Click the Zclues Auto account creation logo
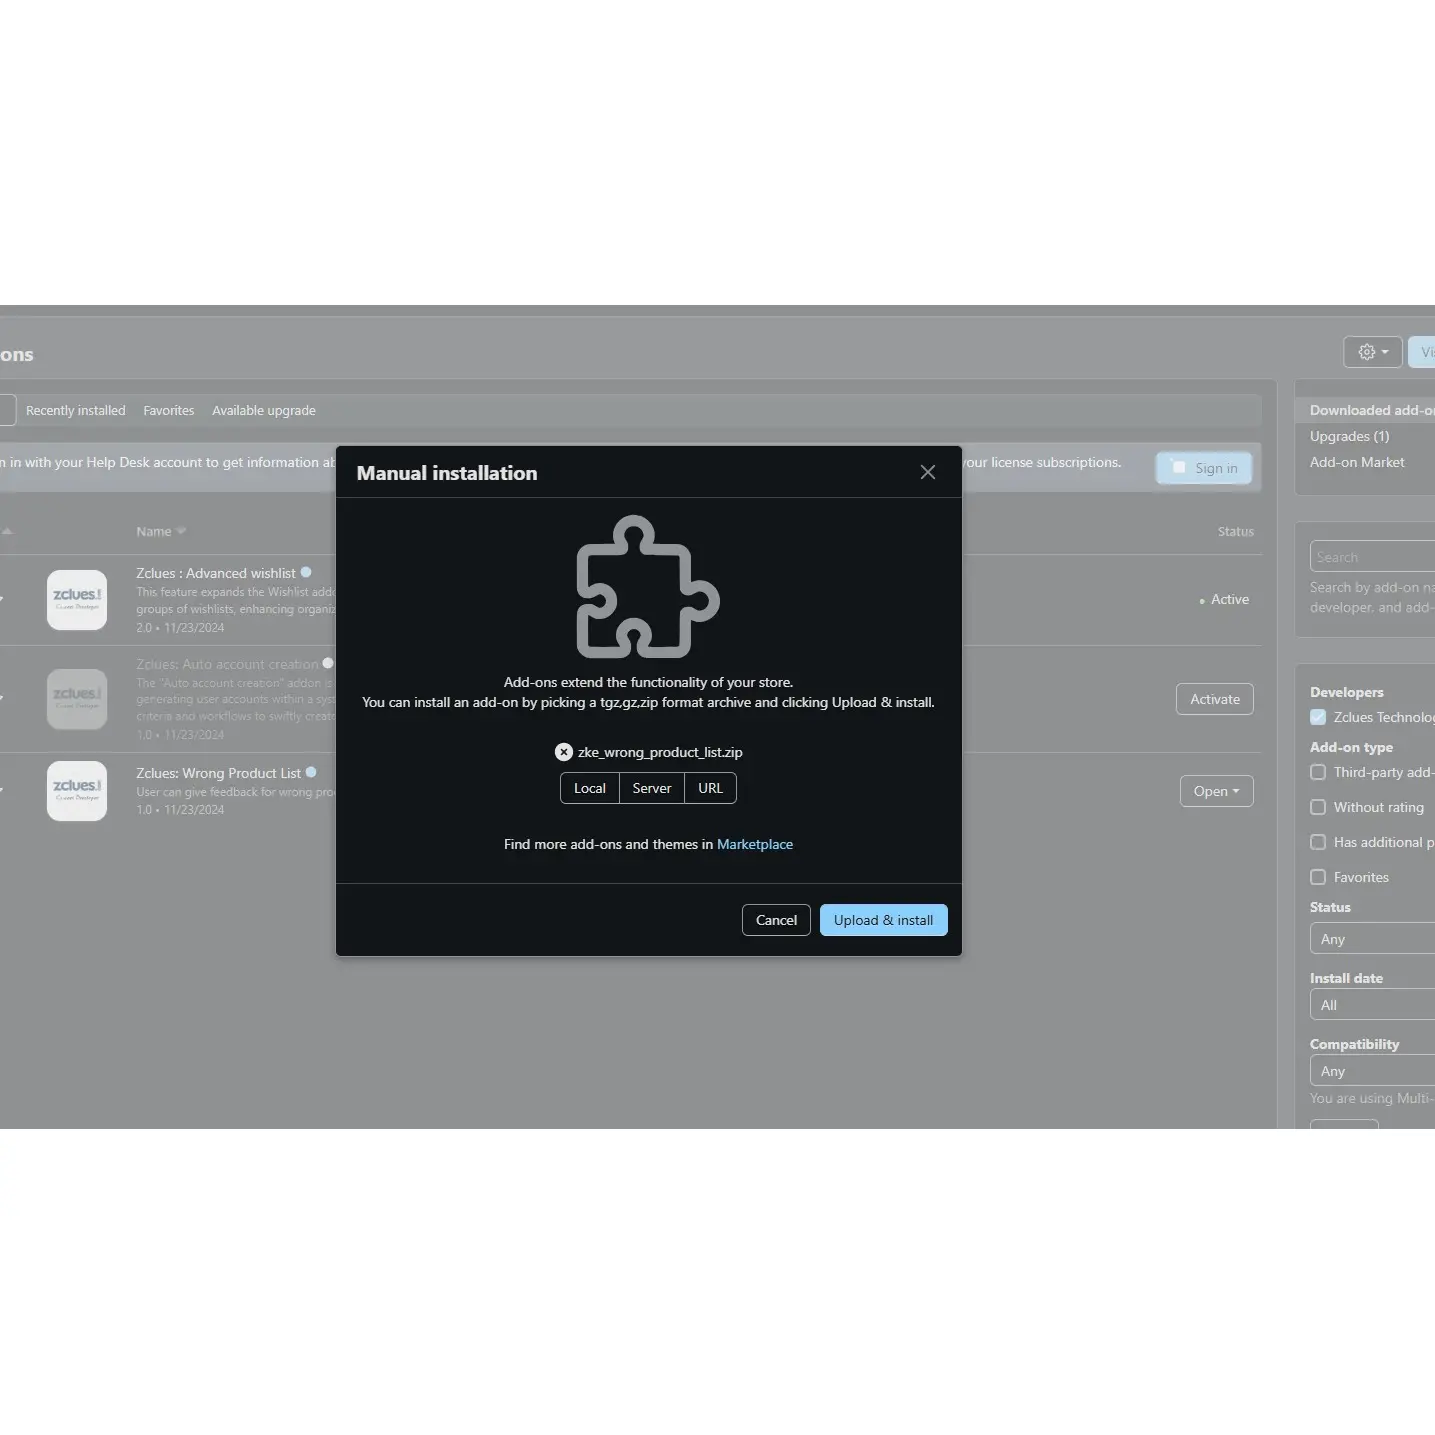 pyautogui.click(x=77, y=699)
